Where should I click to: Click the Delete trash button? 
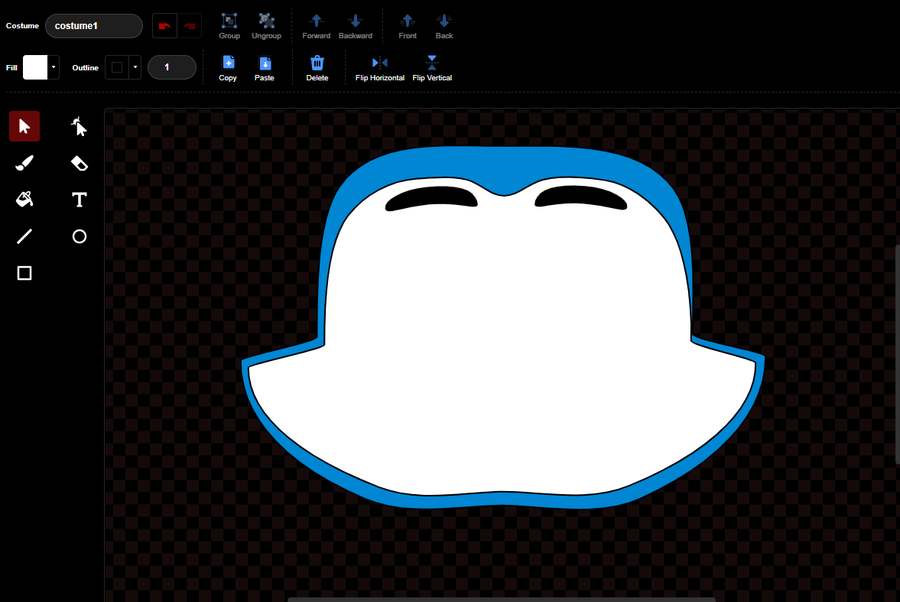click(317, 68)
